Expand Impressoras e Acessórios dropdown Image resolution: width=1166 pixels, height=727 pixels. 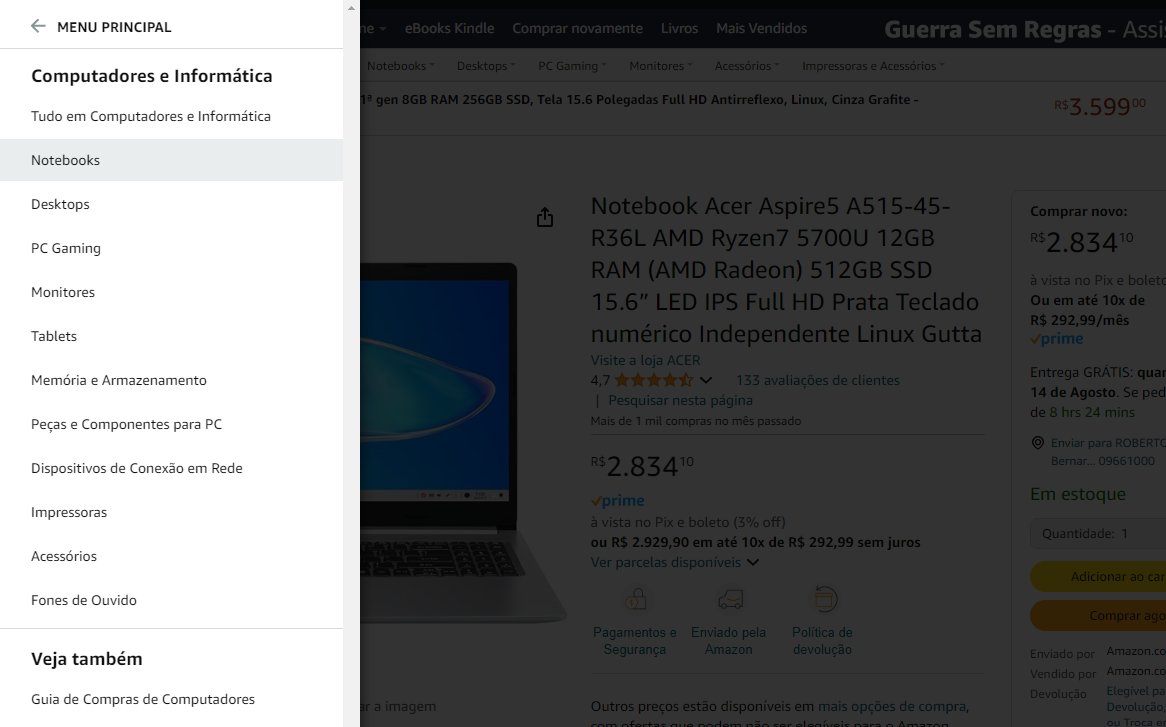873,65
